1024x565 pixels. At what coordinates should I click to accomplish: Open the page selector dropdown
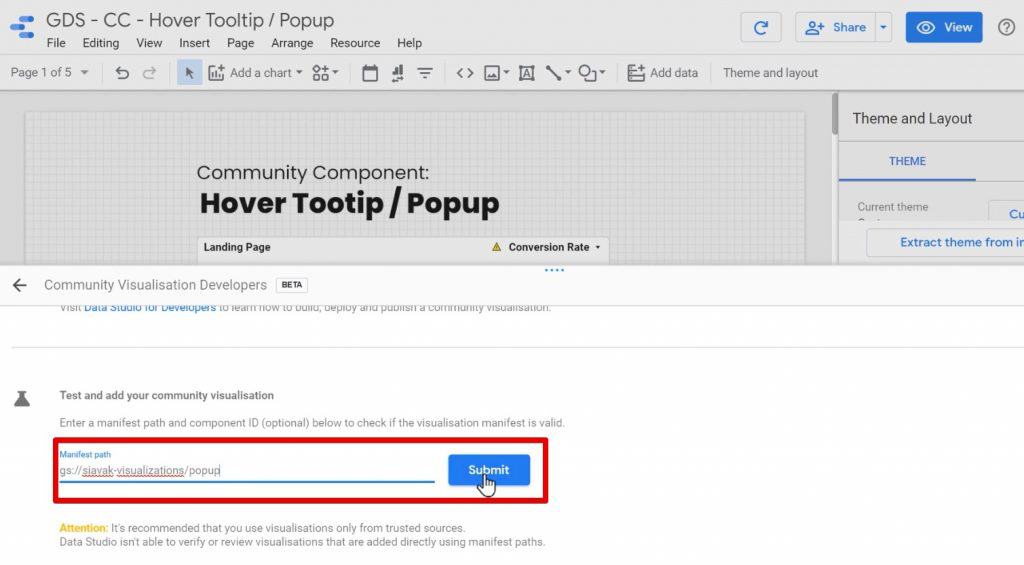tap(49, 73)
